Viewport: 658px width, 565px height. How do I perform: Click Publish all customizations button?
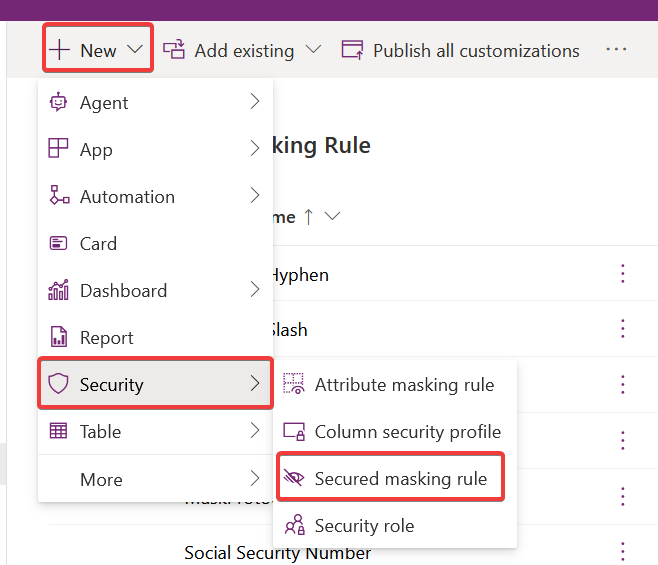pos(461,50)
